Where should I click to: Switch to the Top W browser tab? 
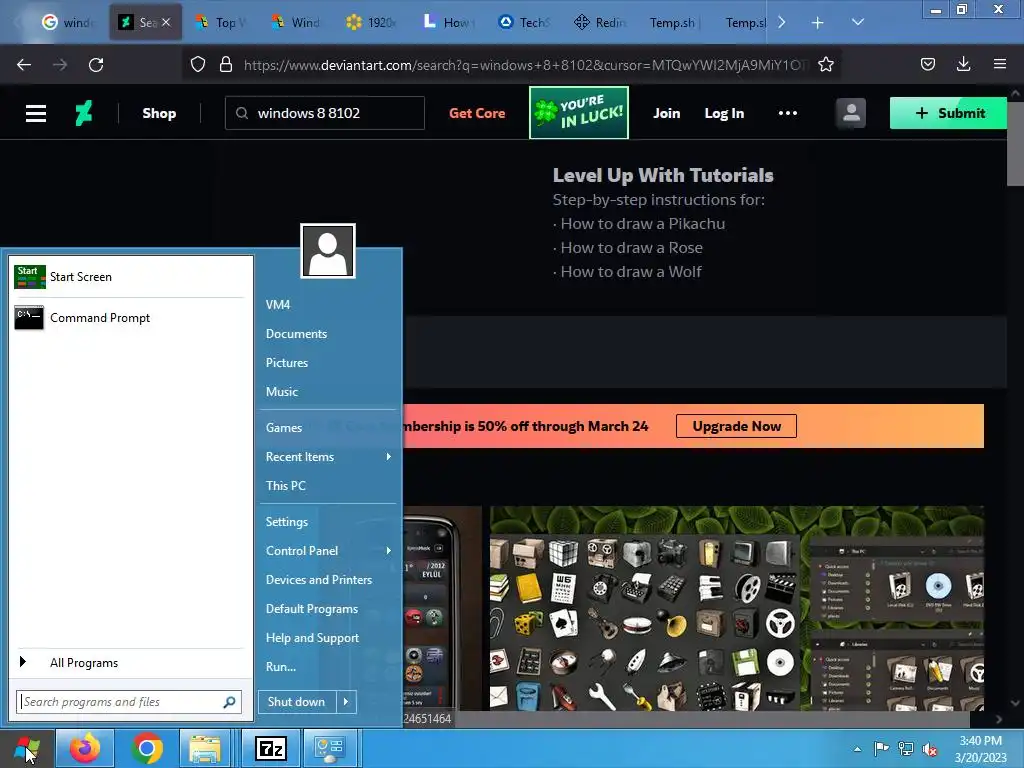[221, 22]
